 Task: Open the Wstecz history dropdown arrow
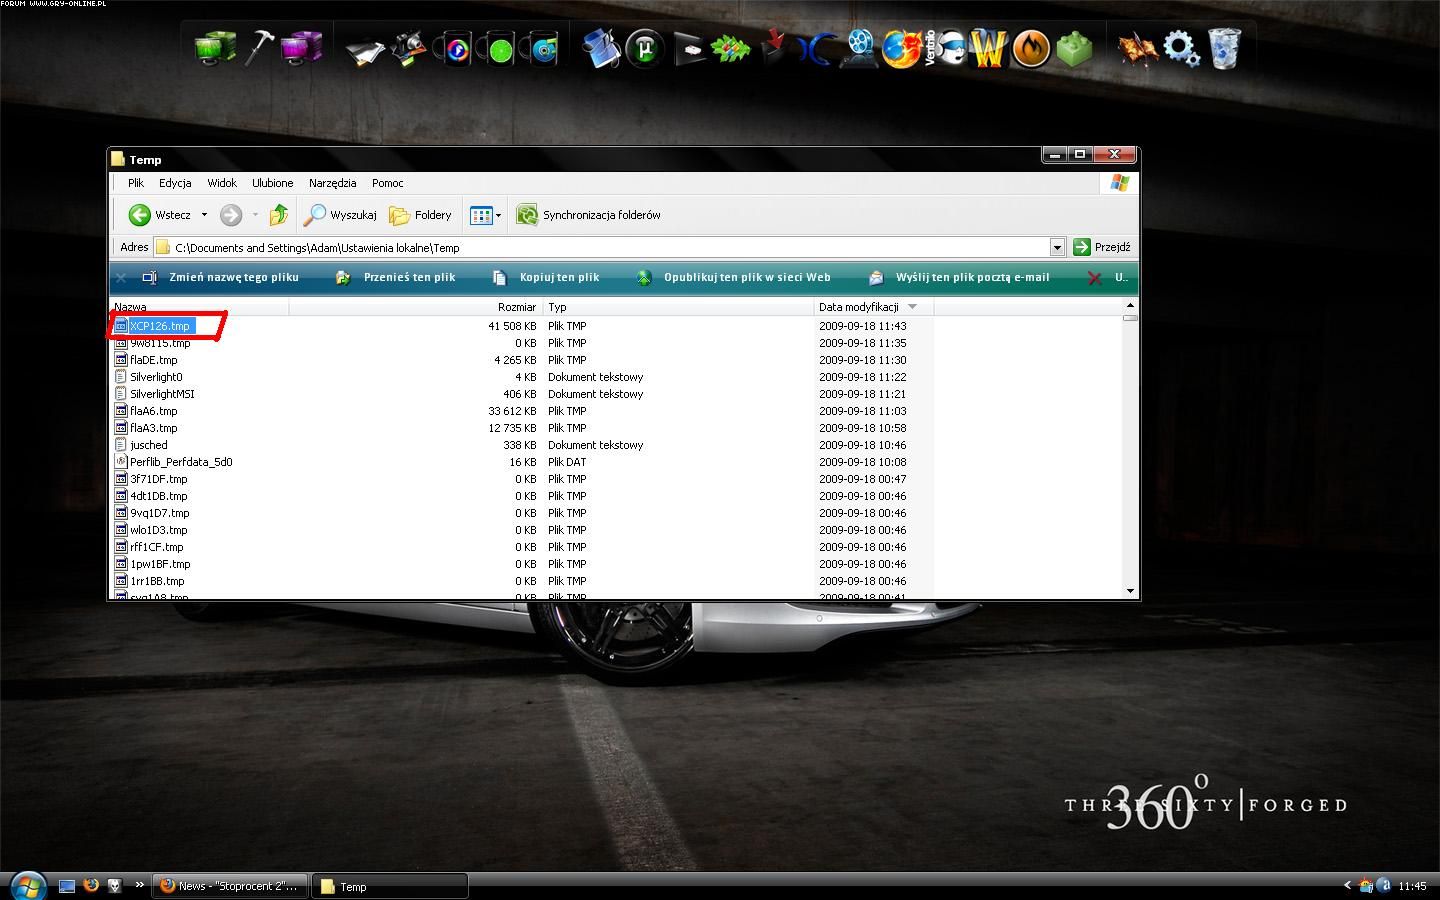pos(204,215)
